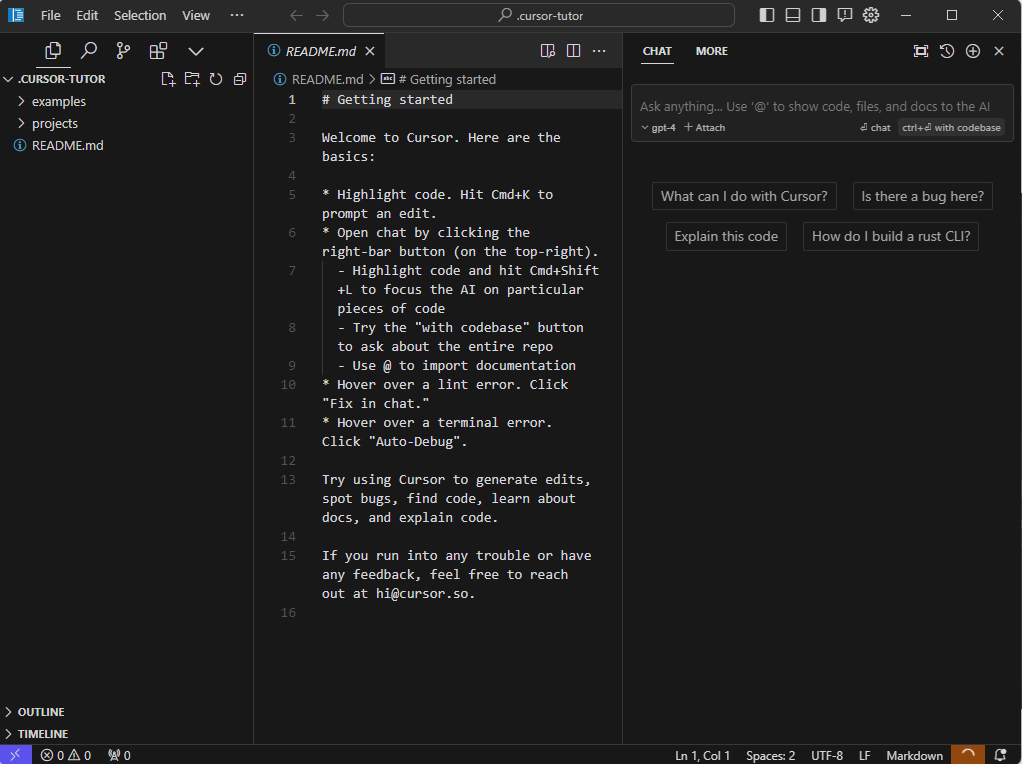This screenshot has height=764, width=1022.
Task: Split the editor right
Action: [574, 51]
